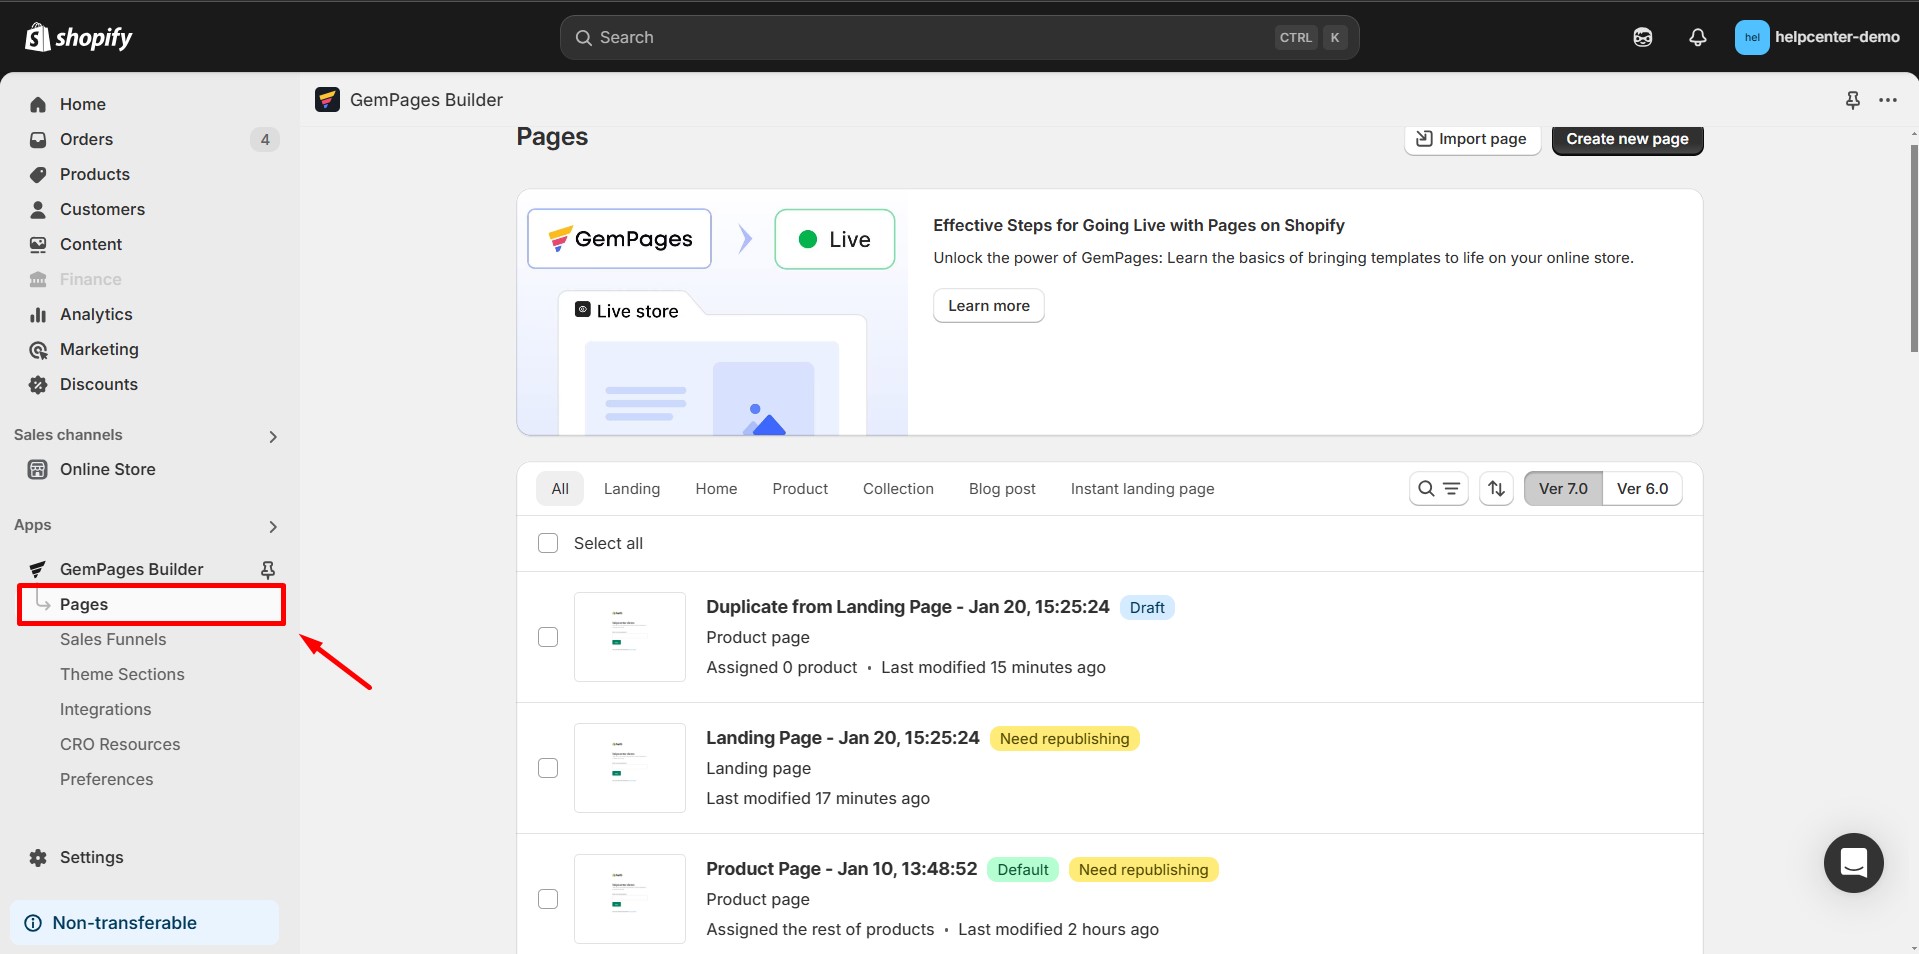The height and width of the screenshot is (954, 1919).
Task: Select the Duplicate from Landing Page checkbox
Action: click(548, 637)
